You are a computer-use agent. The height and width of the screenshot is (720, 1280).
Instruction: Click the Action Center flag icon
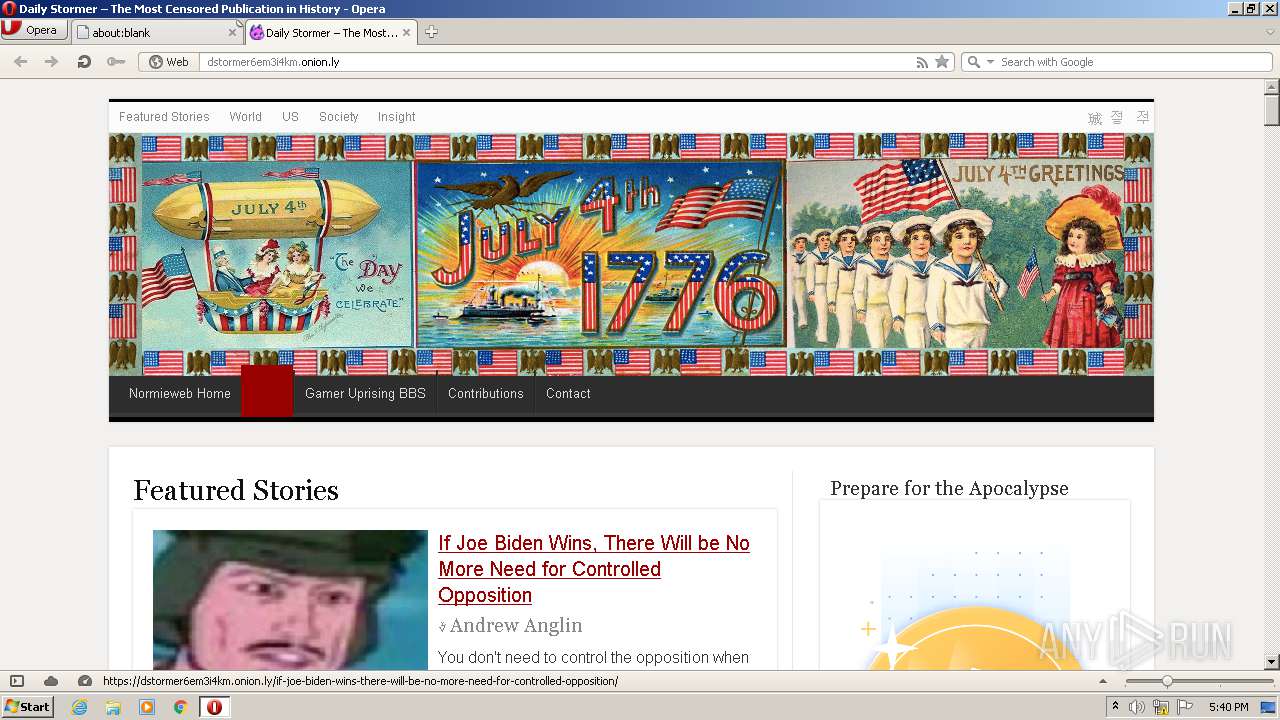(x=1185, y=707)
